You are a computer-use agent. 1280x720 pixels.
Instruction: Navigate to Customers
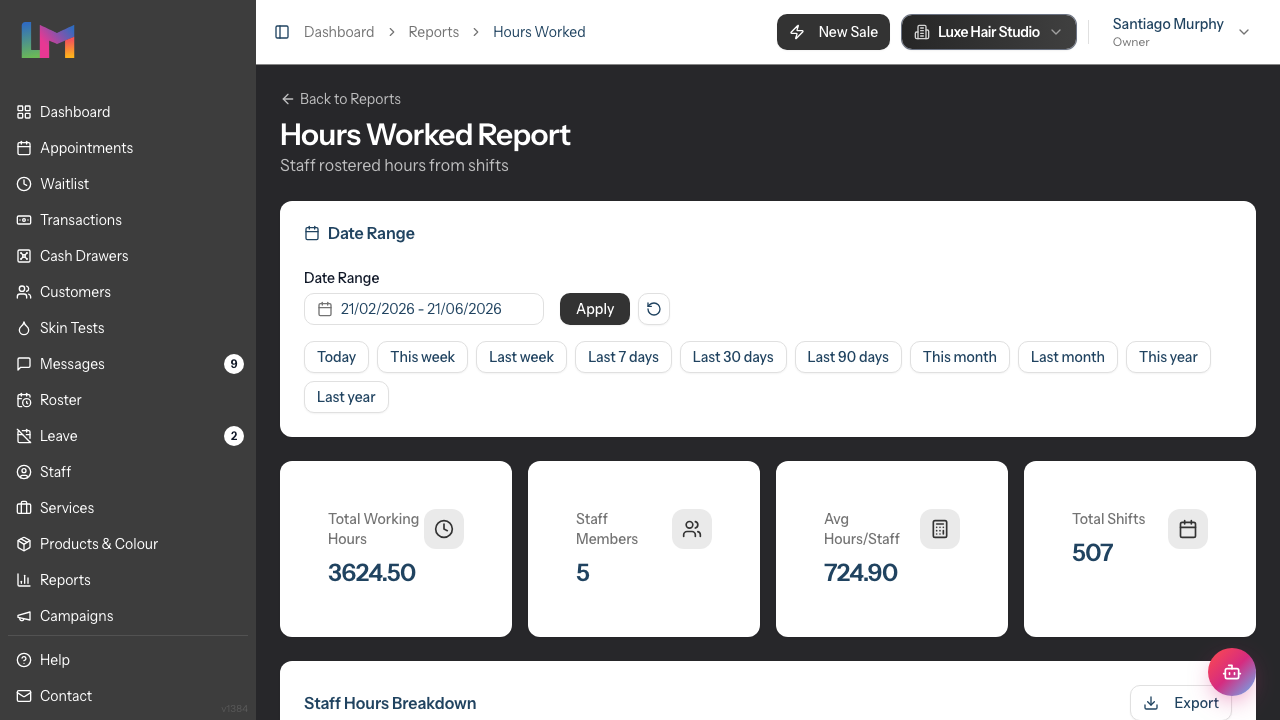(128, 292)
